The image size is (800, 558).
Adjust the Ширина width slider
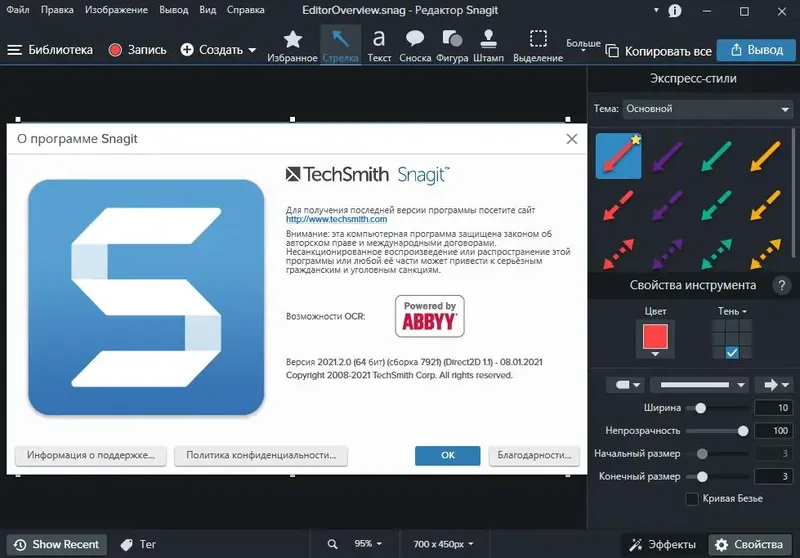[701, 408]
